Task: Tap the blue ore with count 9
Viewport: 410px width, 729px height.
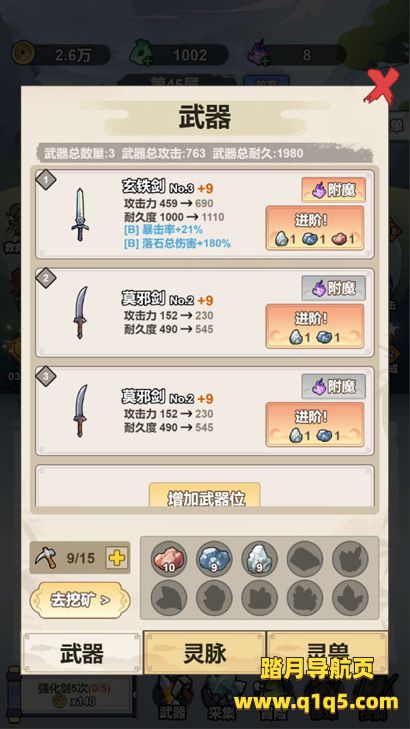Action: pos(214,558)
